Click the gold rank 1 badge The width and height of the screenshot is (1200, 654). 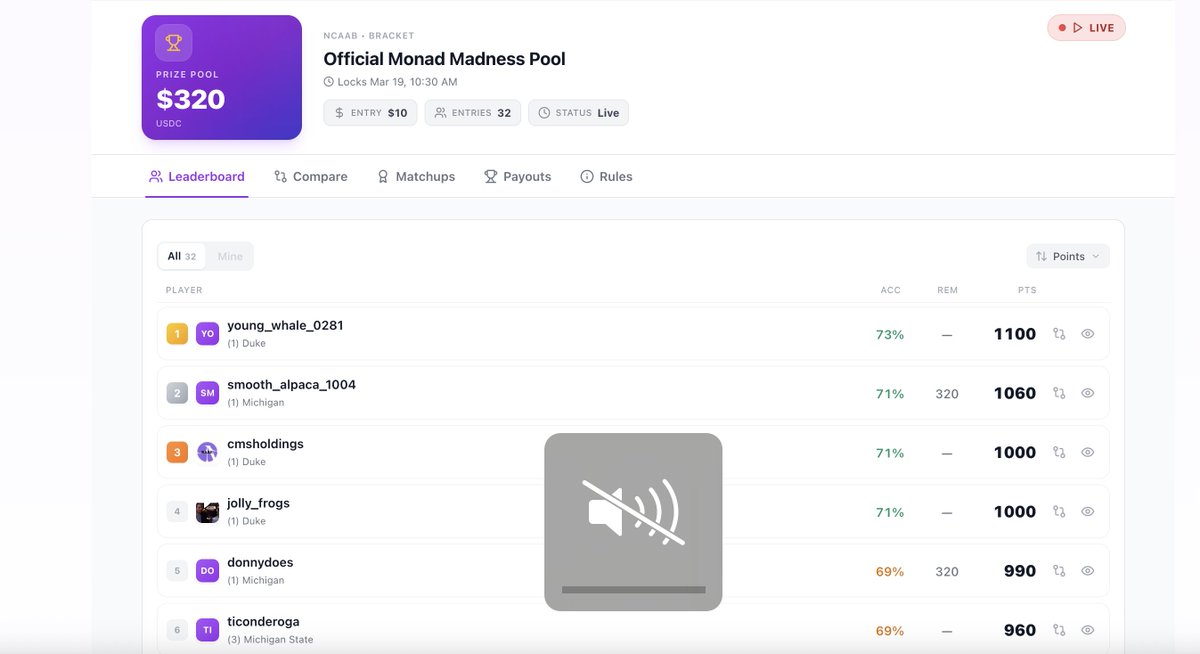point(177,334)
